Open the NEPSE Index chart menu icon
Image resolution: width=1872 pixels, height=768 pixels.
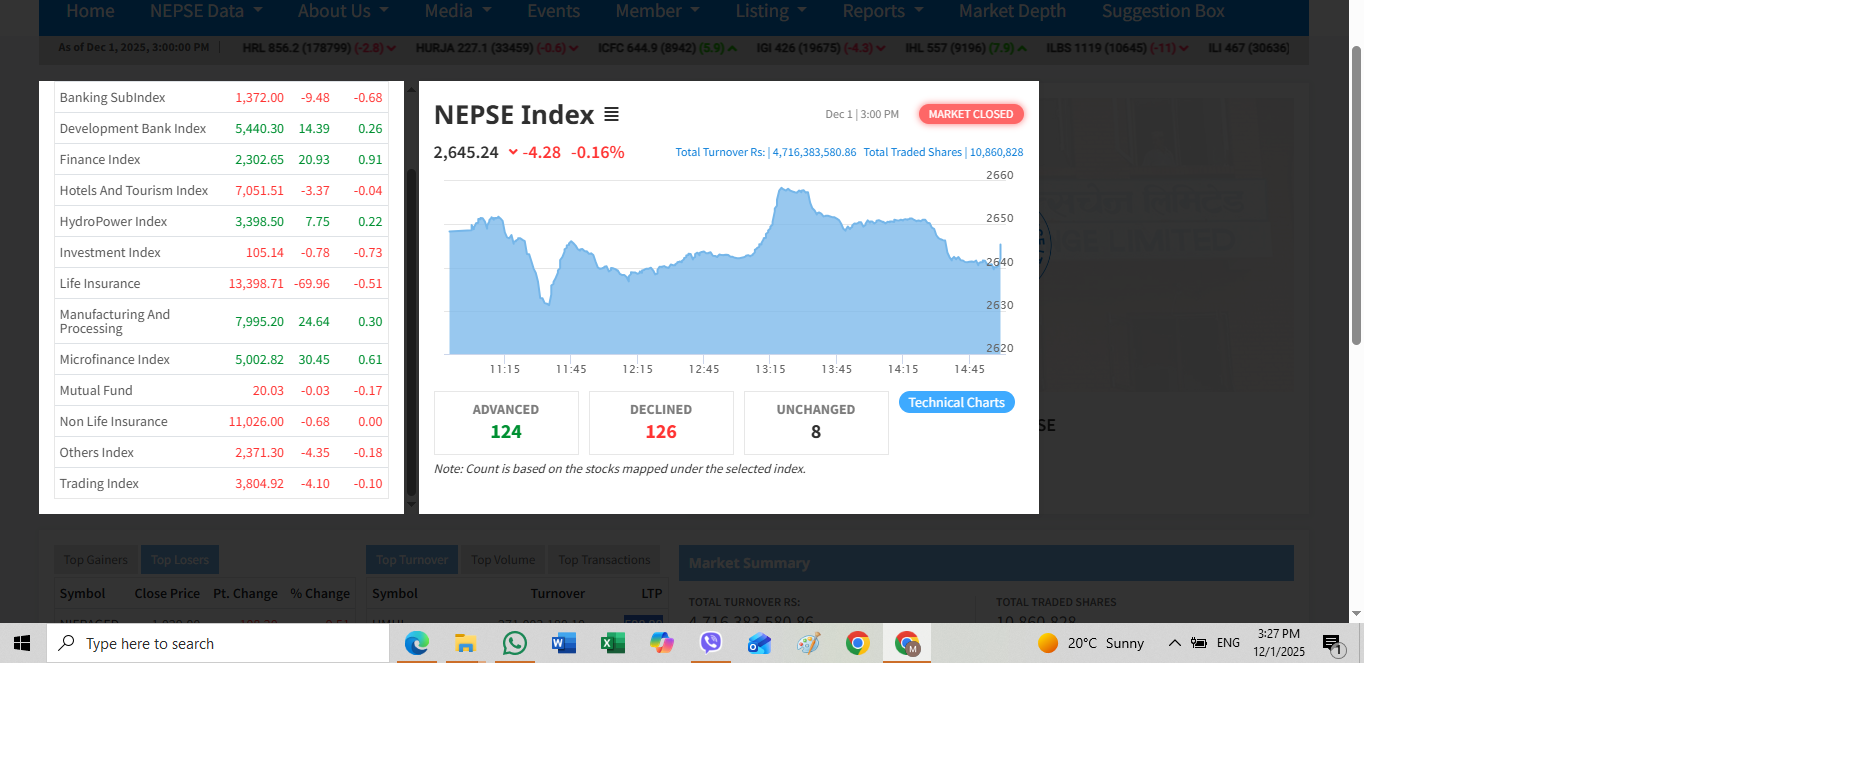[x=611, y=115]
